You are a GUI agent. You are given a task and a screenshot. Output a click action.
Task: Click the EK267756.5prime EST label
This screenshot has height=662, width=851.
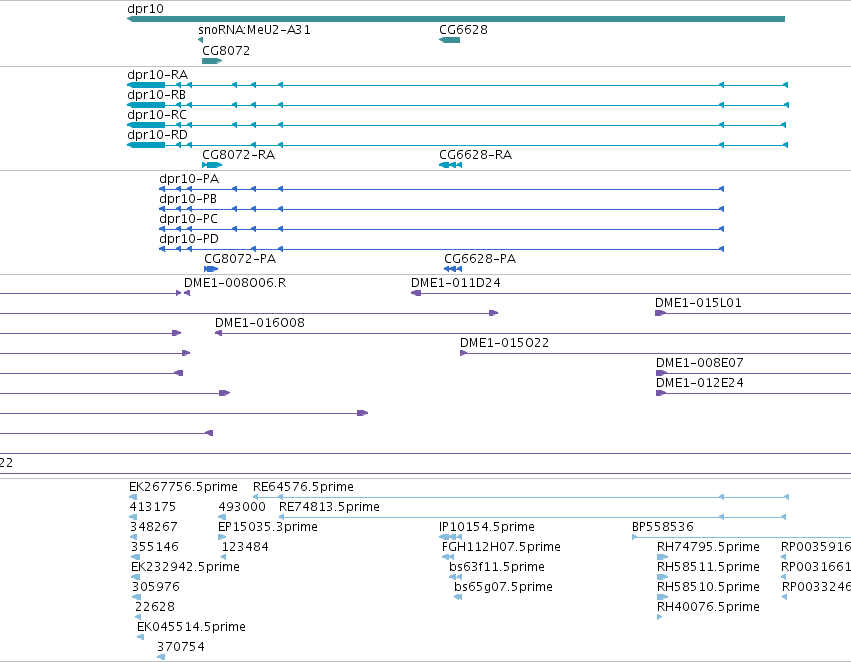tap(183, 487)
